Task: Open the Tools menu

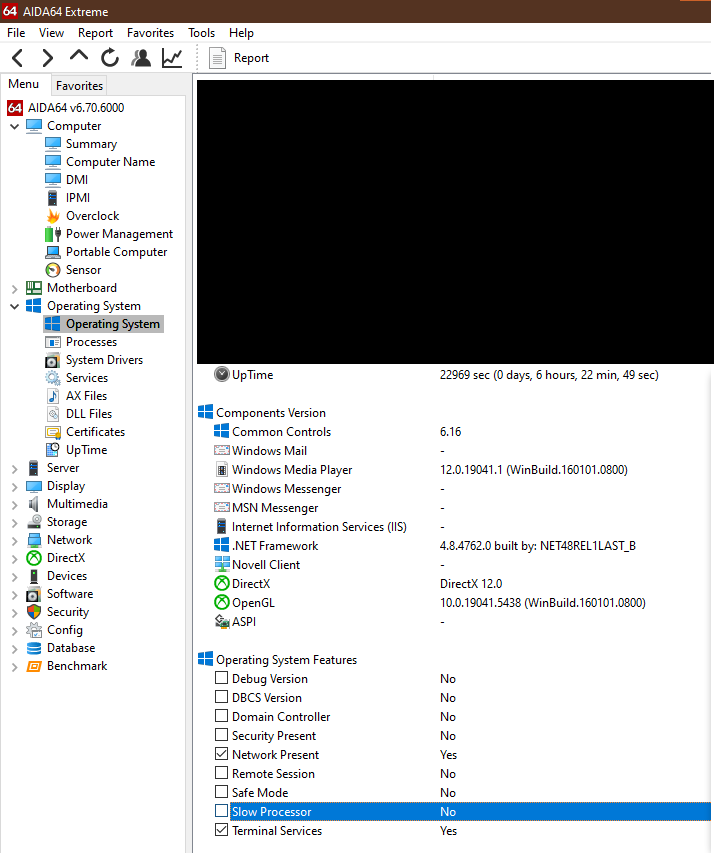Action: (201, 33)
